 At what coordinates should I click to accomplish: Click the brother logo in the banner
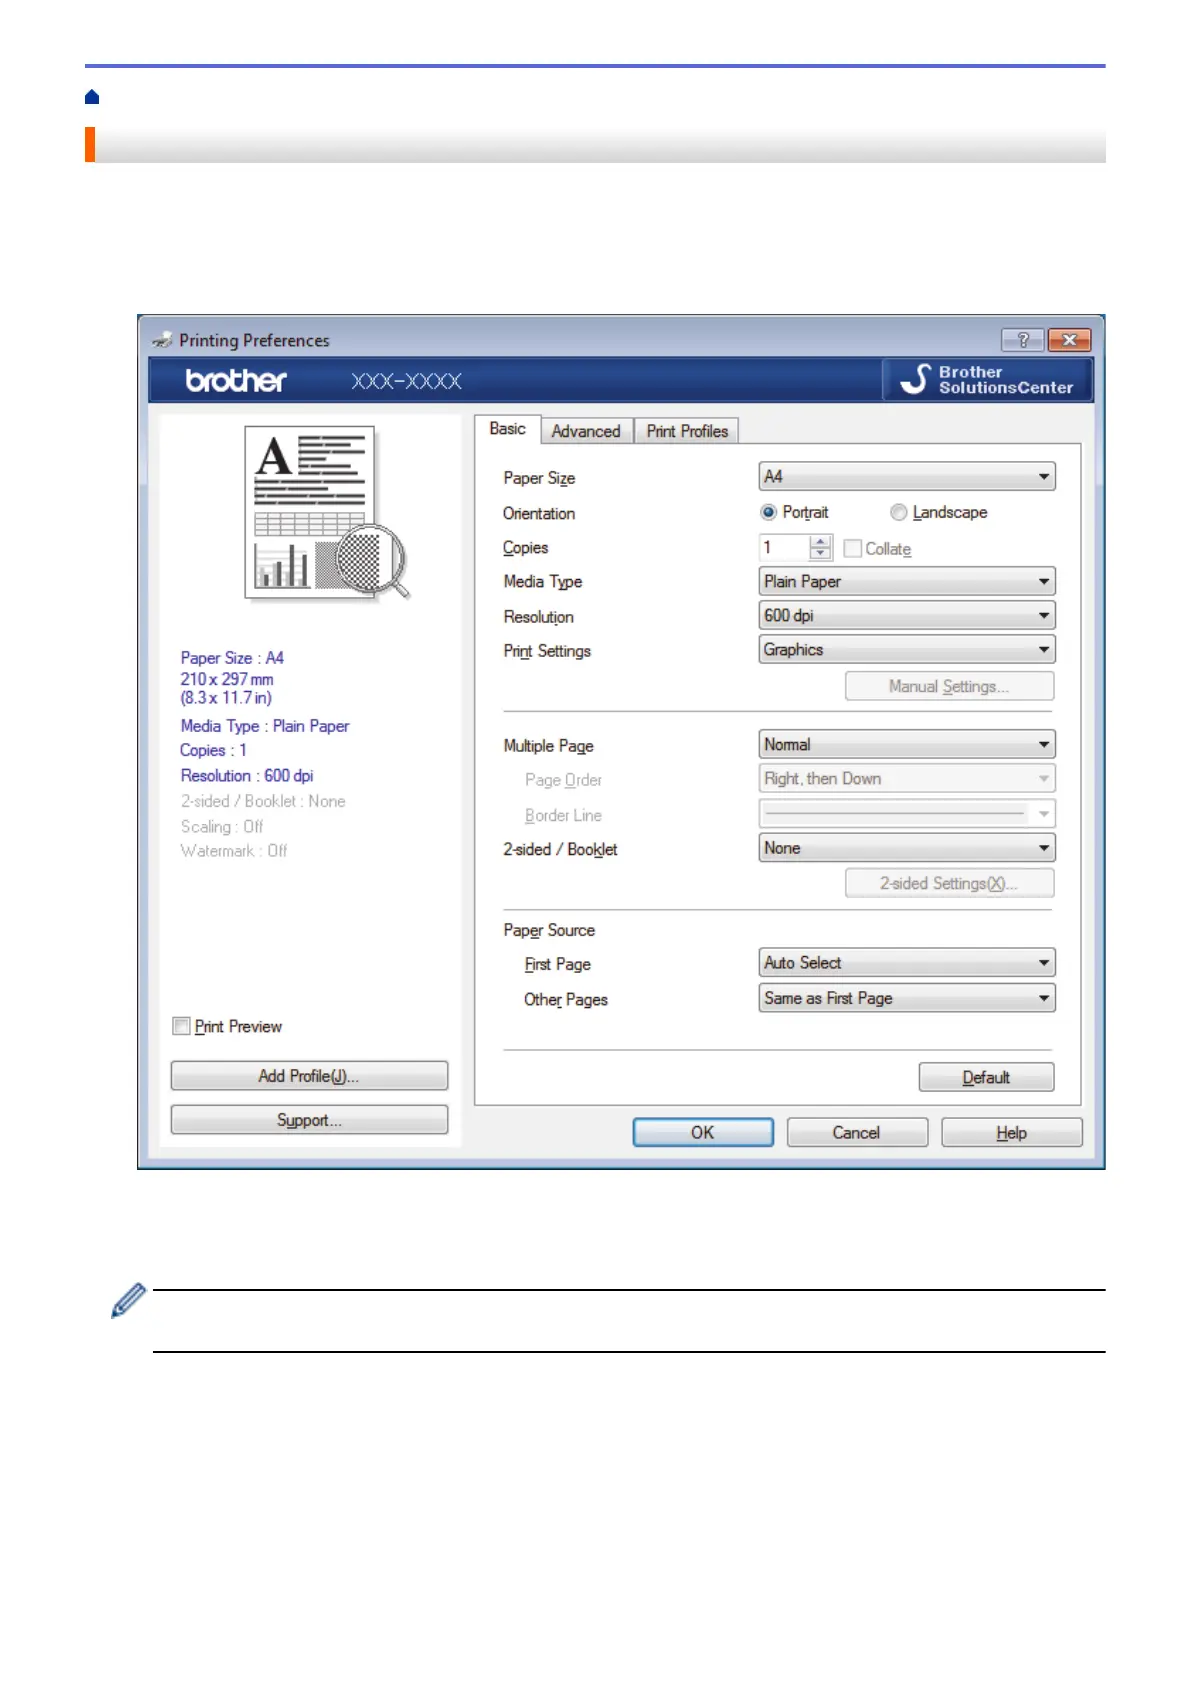click(x=236, y=381)
